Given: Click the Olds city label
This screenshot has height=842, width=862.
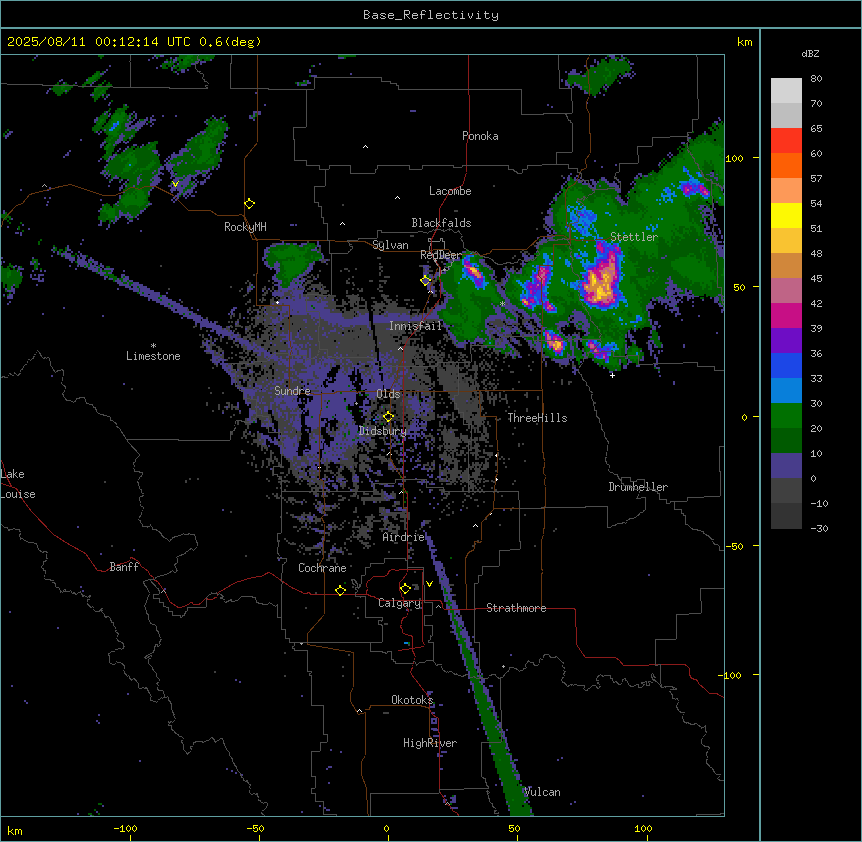Looking at the screenshot, I should tap(388, 394).
